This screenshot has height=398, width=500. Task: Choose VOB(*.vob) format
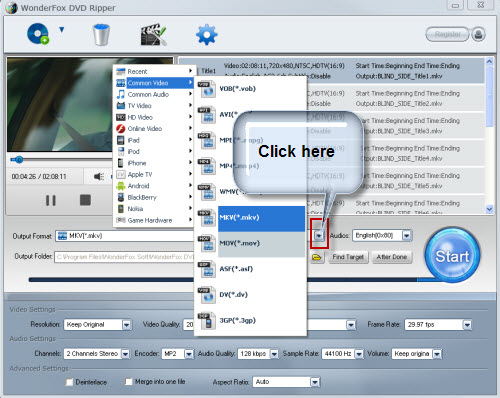pyautogui.click(x=251, y=89)
